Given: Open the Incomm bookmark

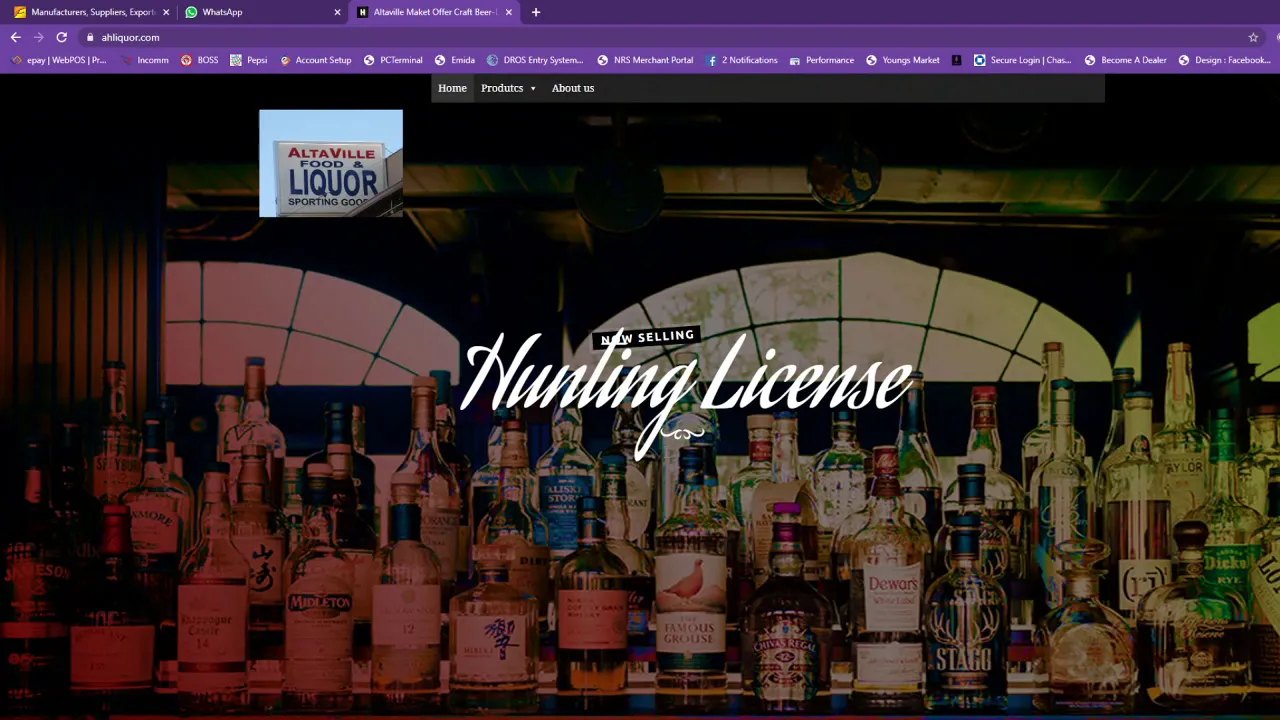Looking at the screenshot, I should point(145,60).
